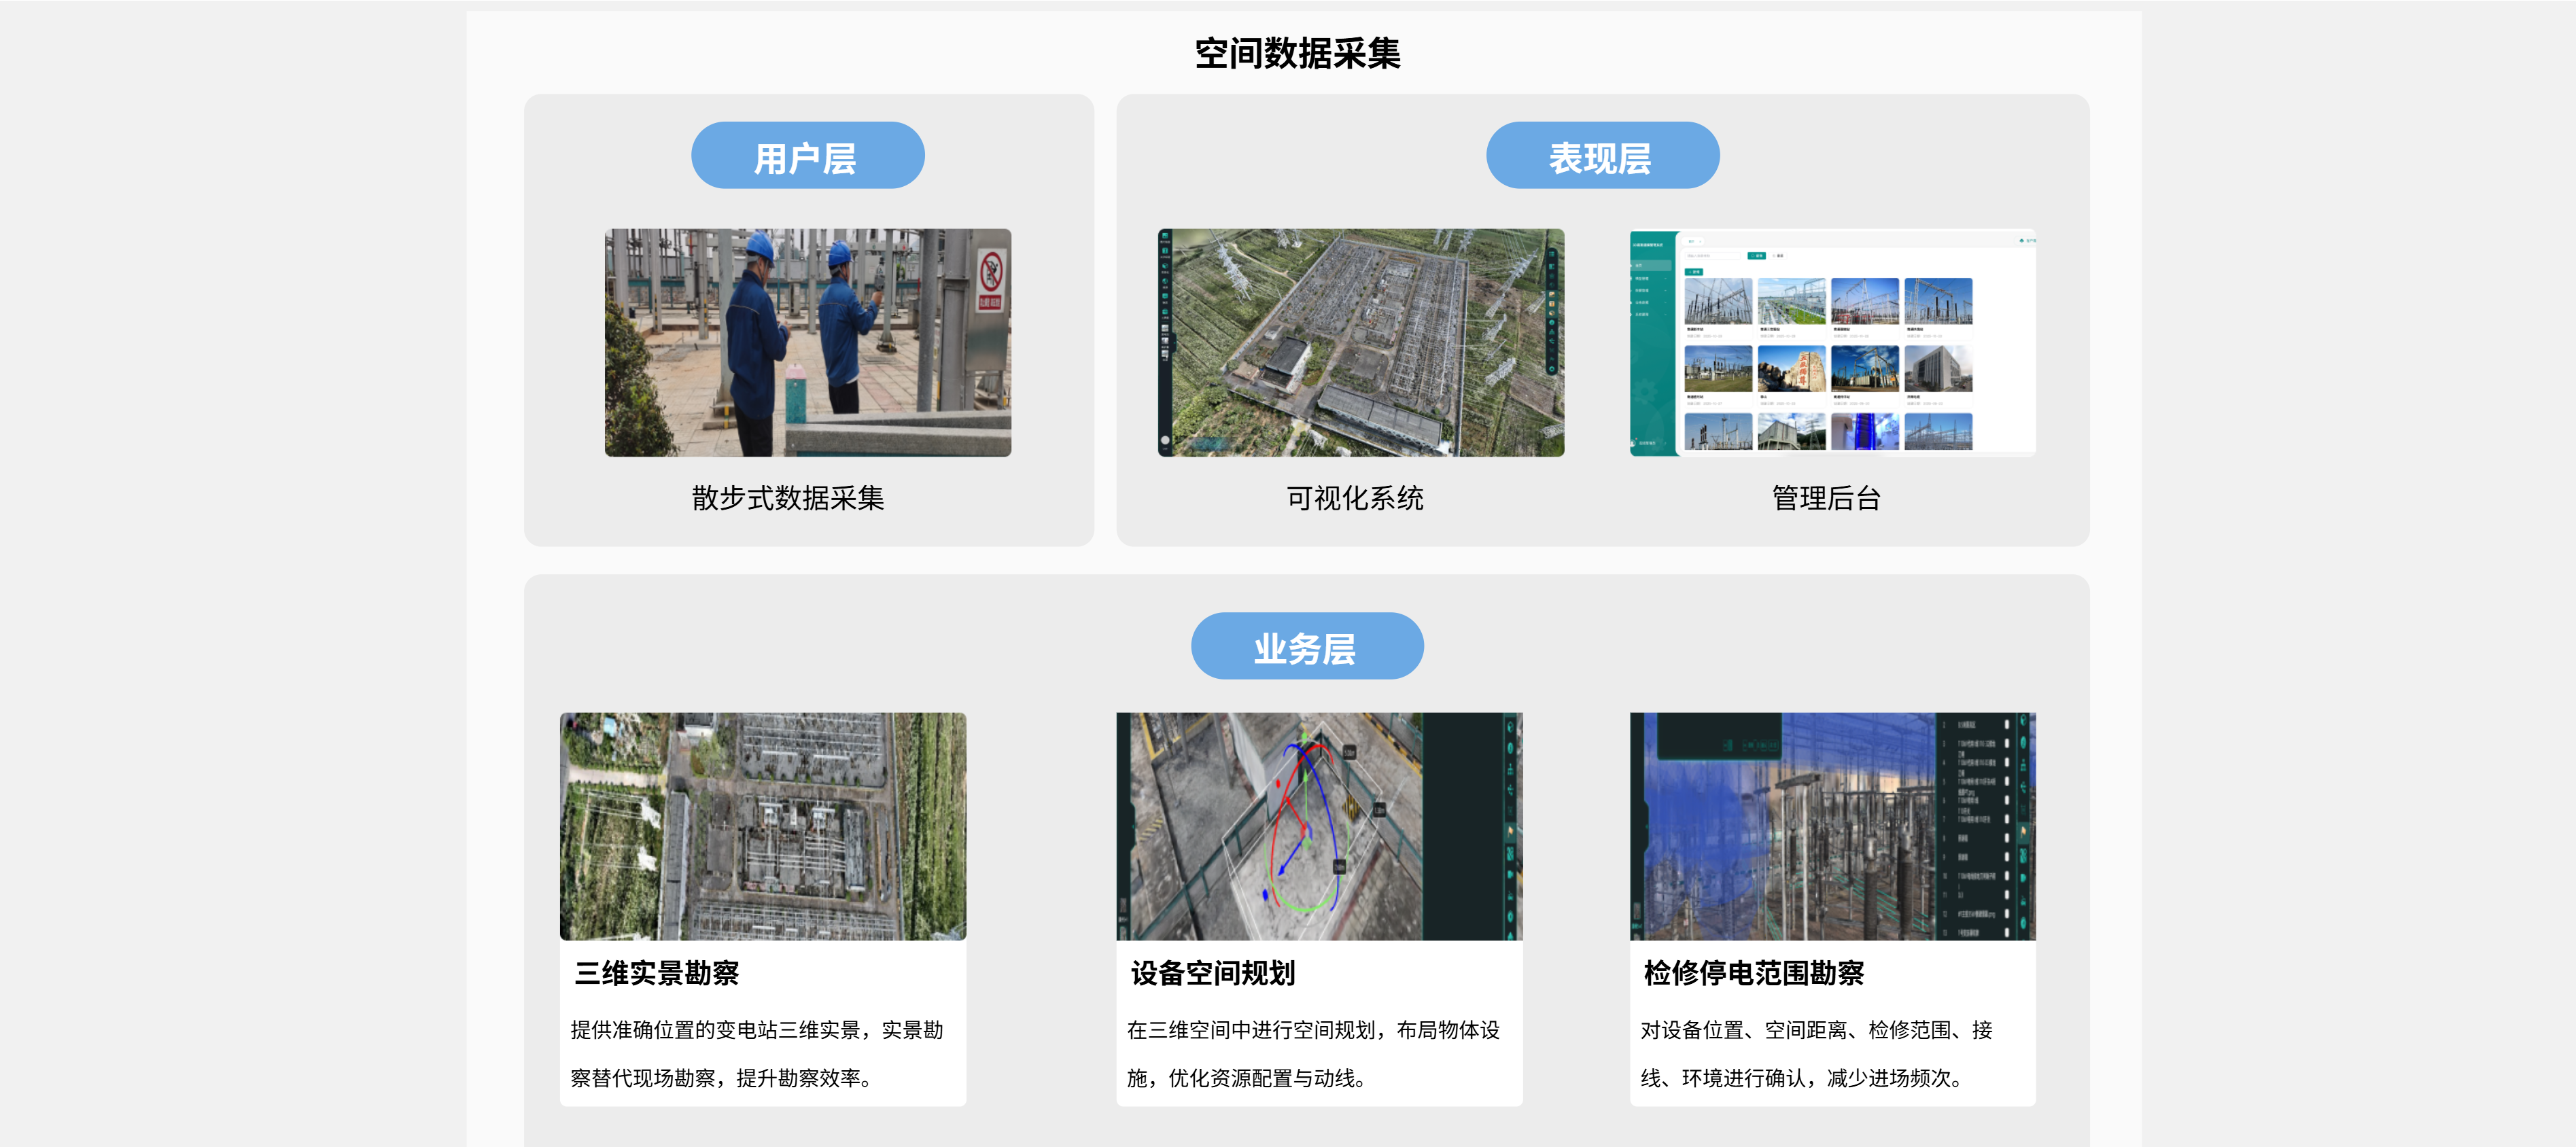Click the 空间数据采集 page heading
Screen dimensions: 2576x1147
tap(1297, 54)
